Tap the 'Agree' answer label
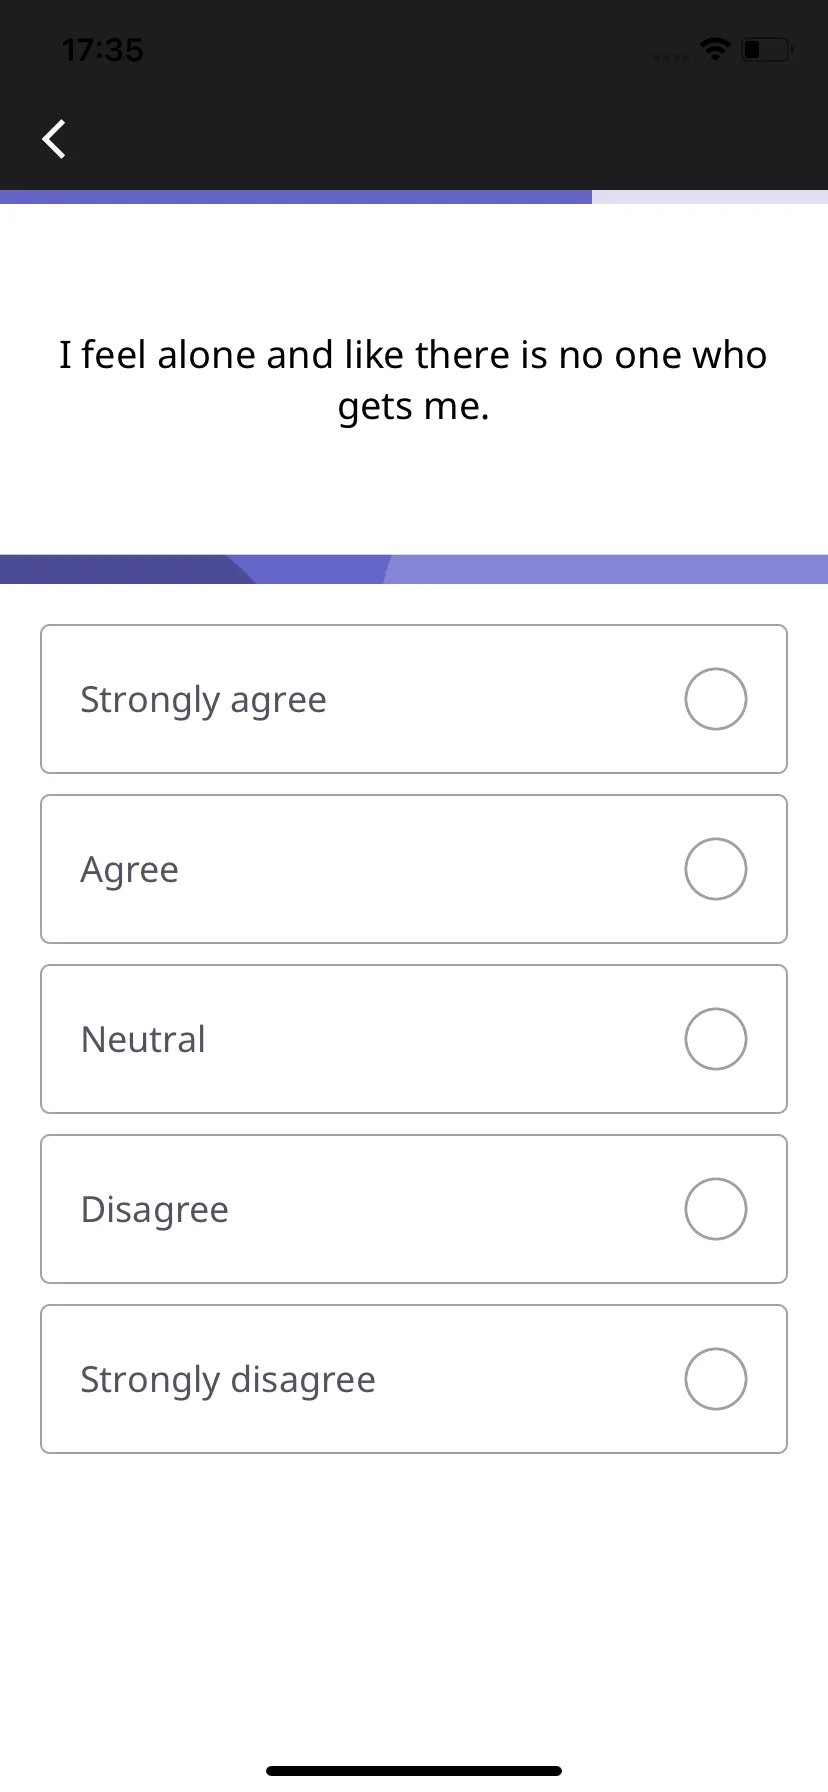 pyautogui.click(x=129, y=870)
